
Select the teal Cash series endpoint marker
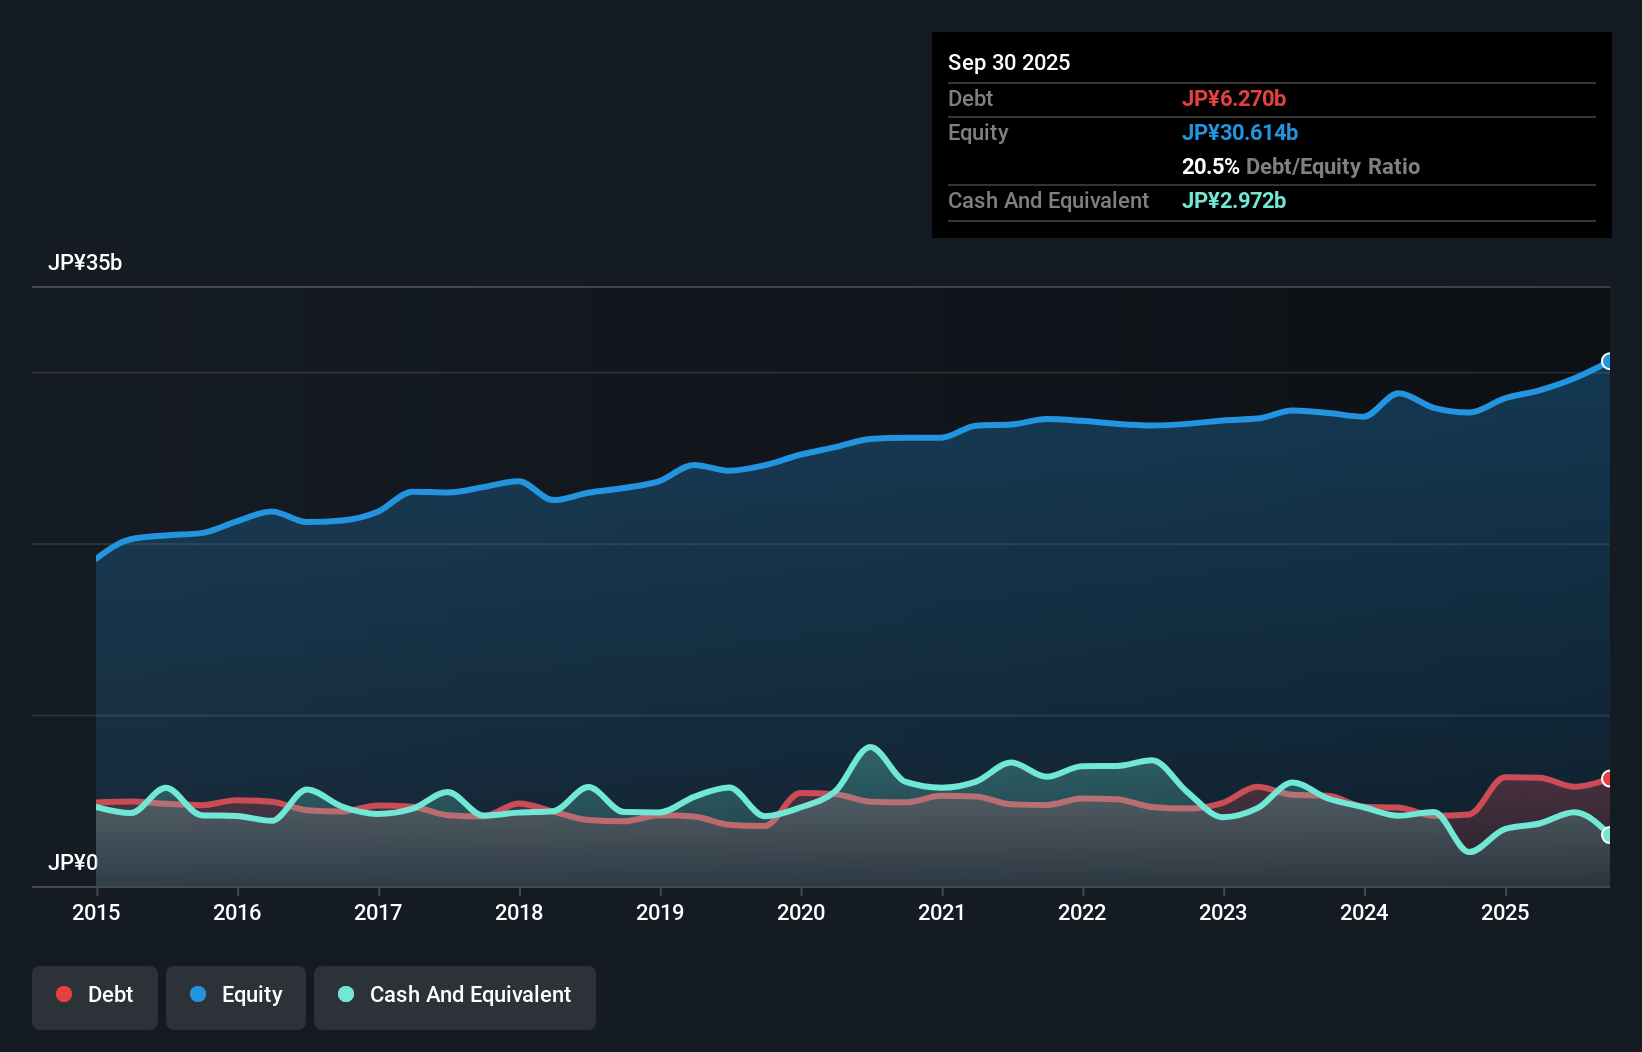1608,835
